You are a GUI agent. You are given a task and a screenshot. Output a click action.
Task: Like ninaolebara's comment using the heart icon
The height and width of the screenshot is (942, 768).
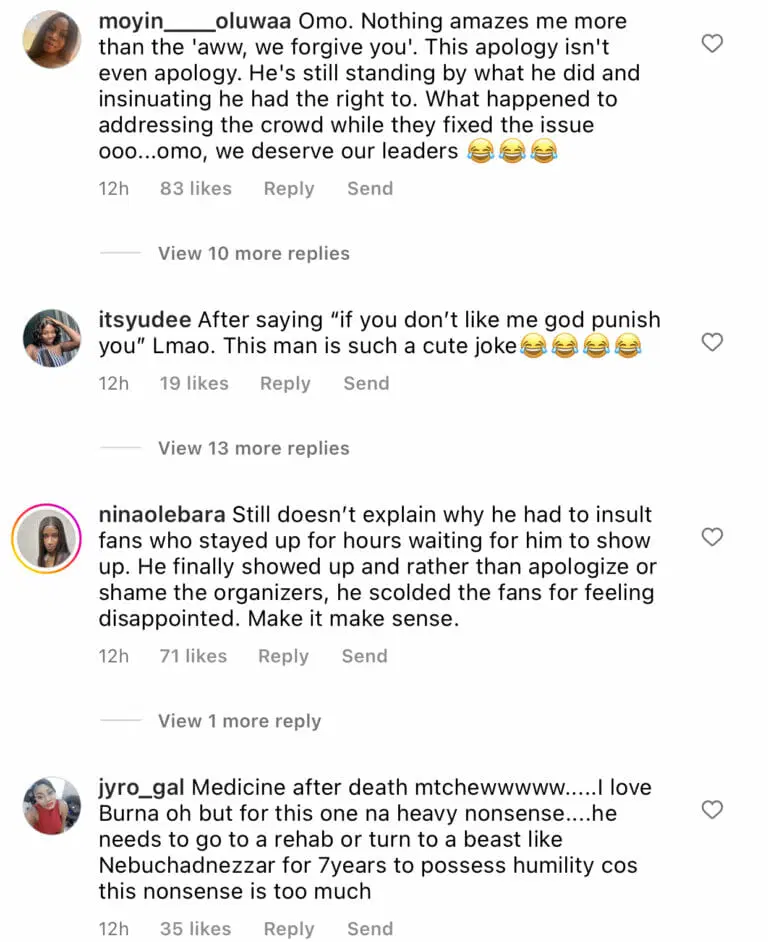(711, 538)
